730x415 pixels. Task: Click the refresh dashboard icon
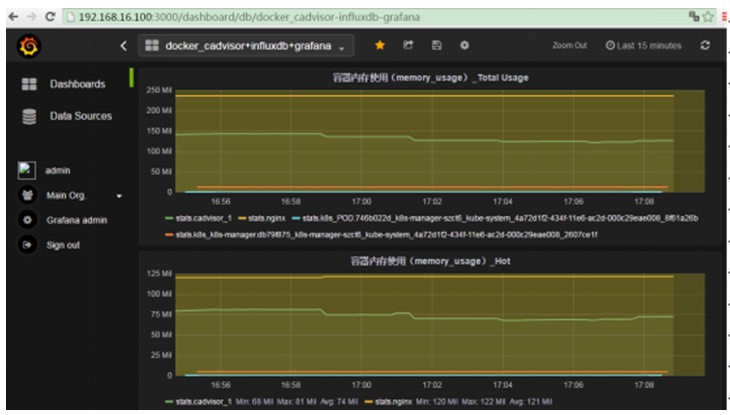pyautogui.click(x=705, y=45)
